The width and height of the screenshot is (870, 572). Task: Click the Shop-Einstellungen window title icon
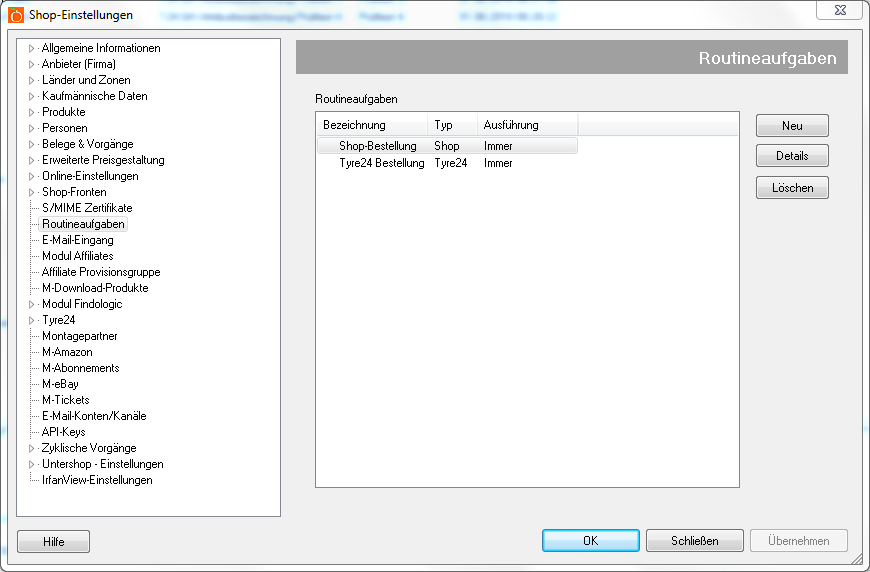pyautogui.click(x=16, y=15)
